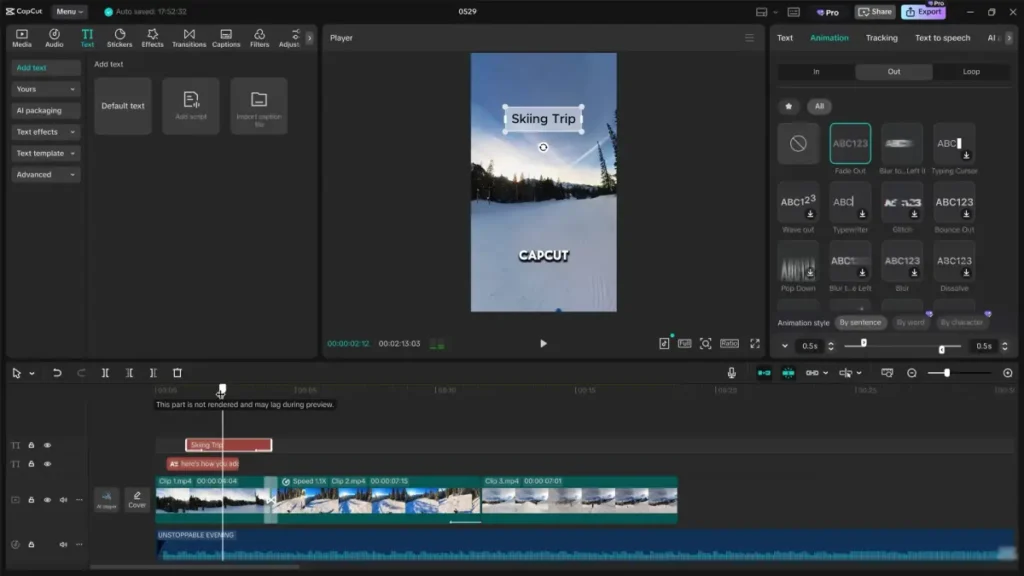Select AI packaging in sidebar
The height and width of the screenshot is (576, 1024).
tap(46, 110)
